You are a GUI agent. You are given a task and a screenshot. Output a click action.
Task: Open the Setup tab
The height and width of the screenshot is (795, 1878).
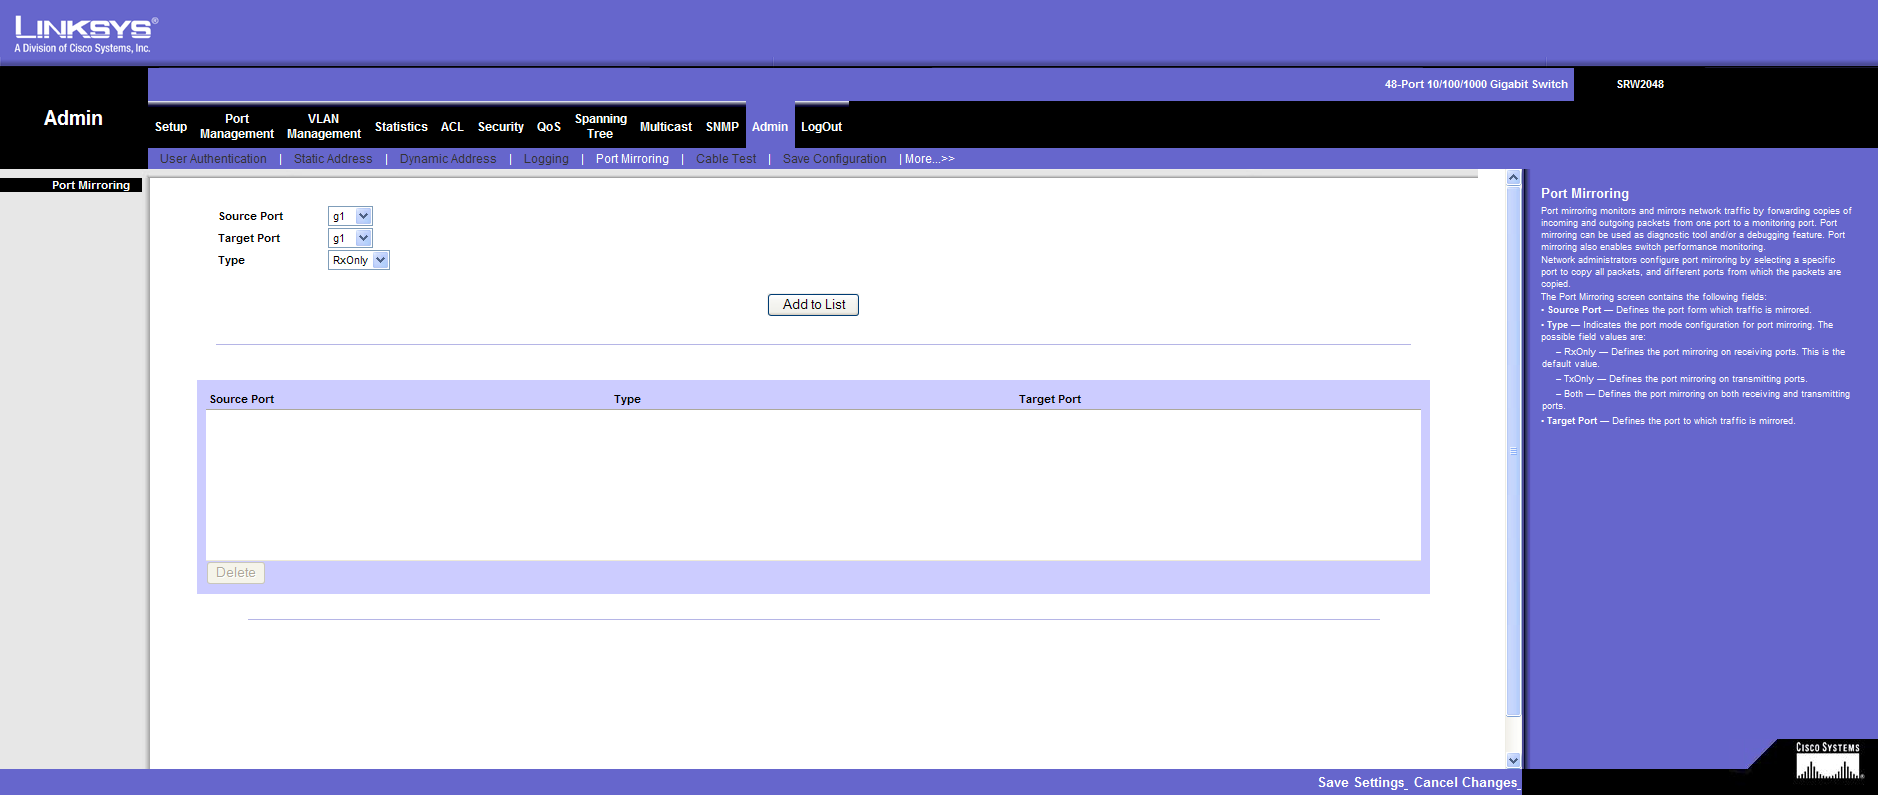171,127
